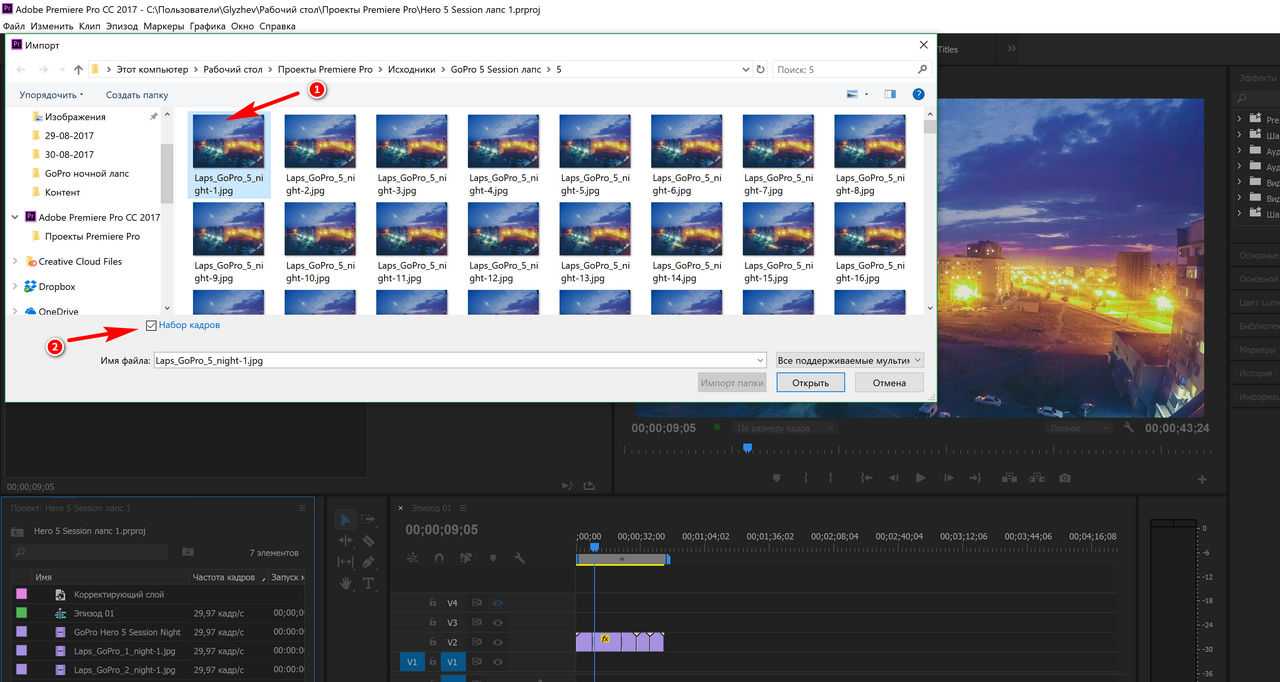Viewport: 1280px width, 682px height.
Task: Expand the Dropbox tree node
Action: tap(14, 287)
